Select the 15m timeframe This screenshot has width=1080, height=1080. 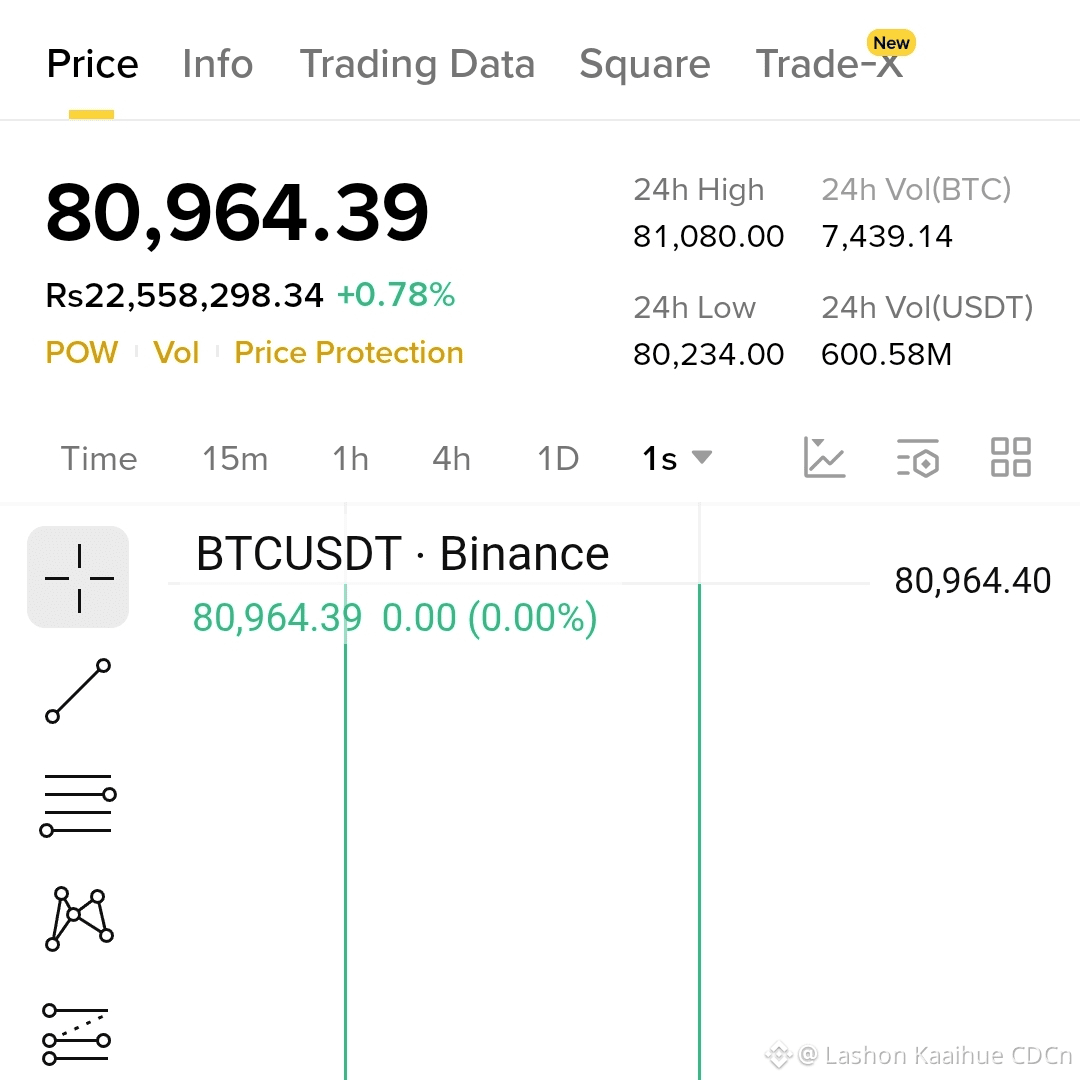point(235,458)
